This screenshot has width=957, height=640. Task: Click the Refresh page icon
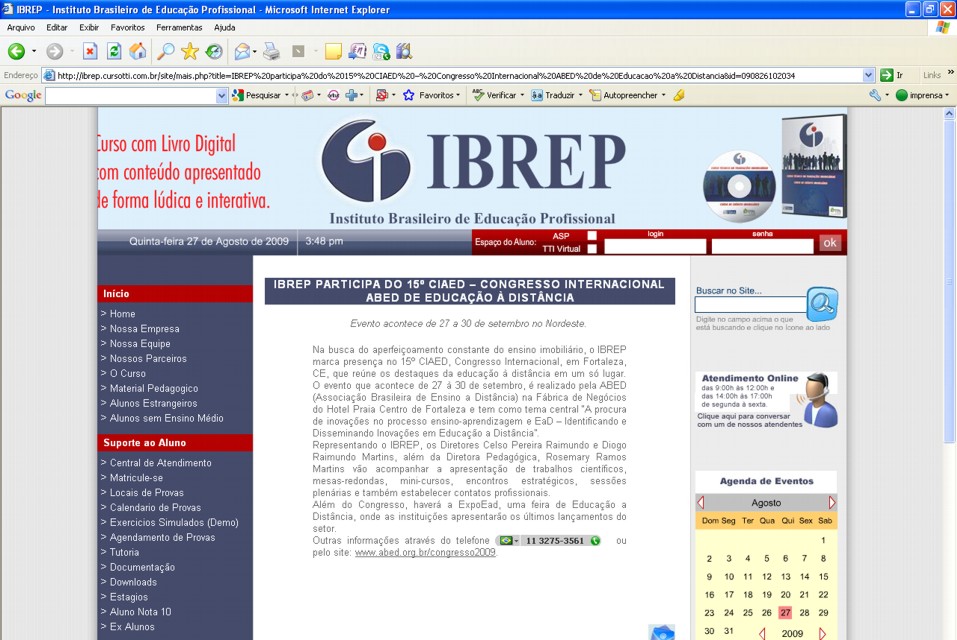click(x=114, y=52)
